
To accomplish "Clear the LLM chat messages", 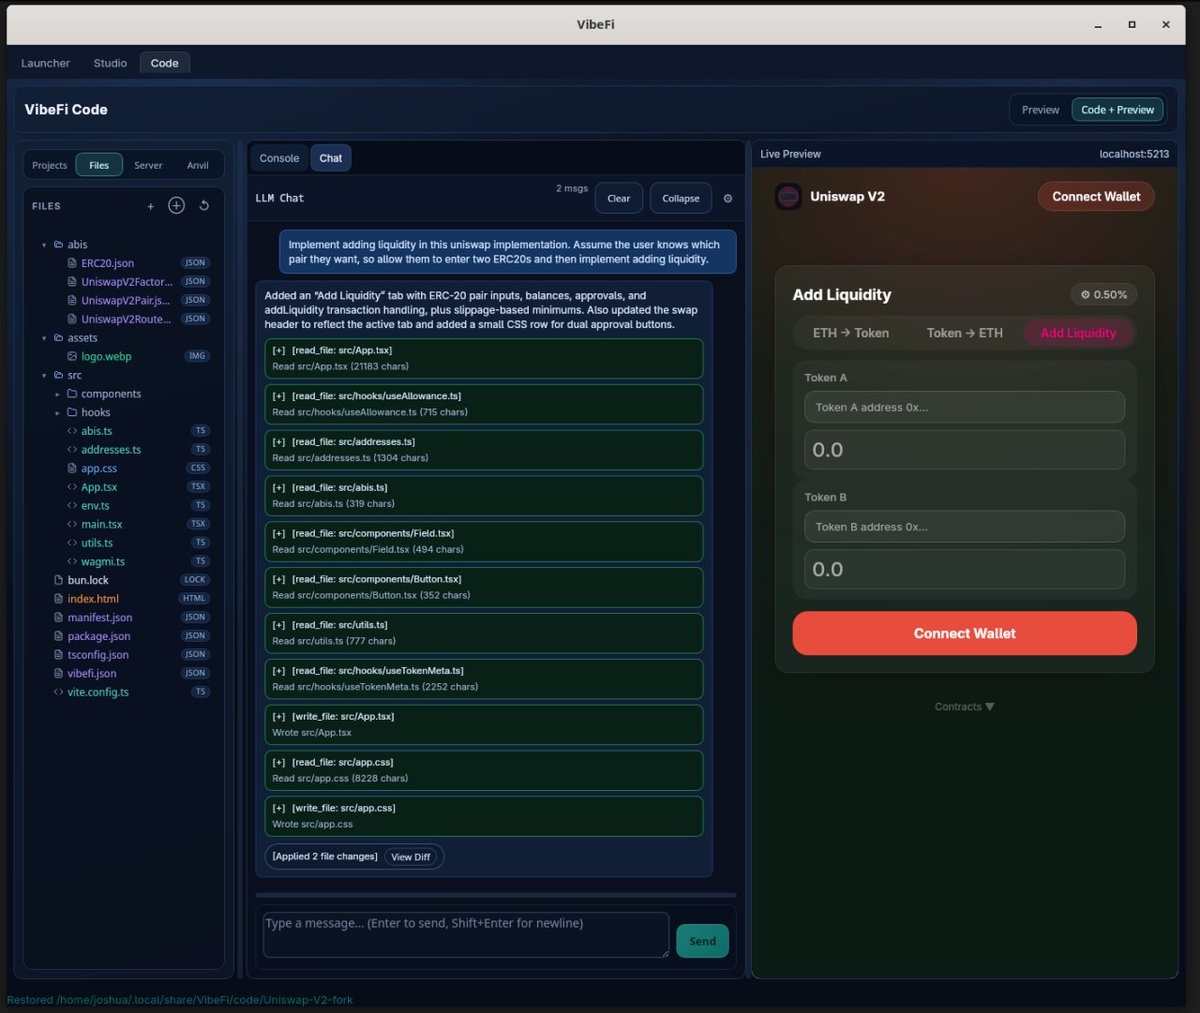I will (619, 198).
